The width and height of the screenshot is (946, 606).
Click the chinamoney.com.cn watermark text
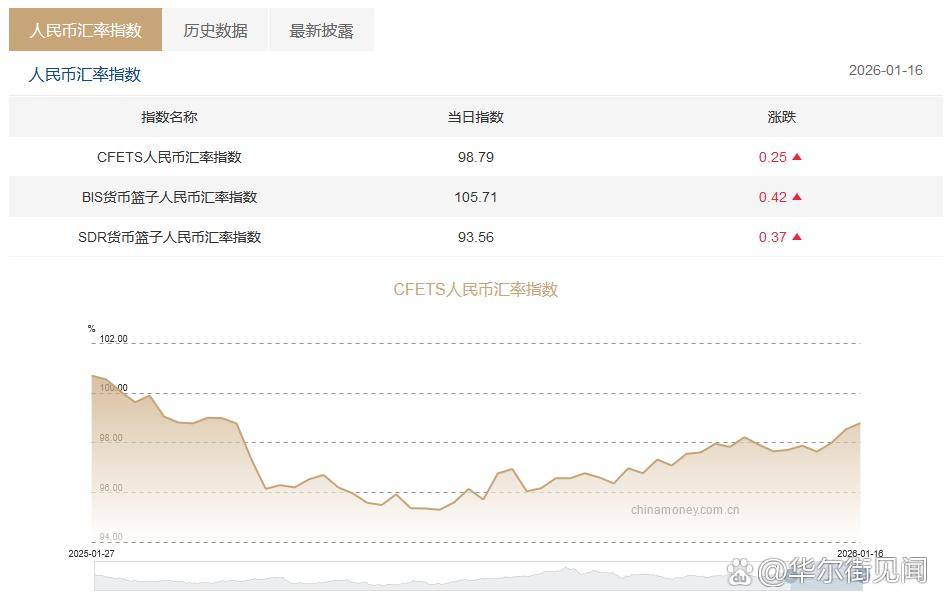[x=685, y=509]
